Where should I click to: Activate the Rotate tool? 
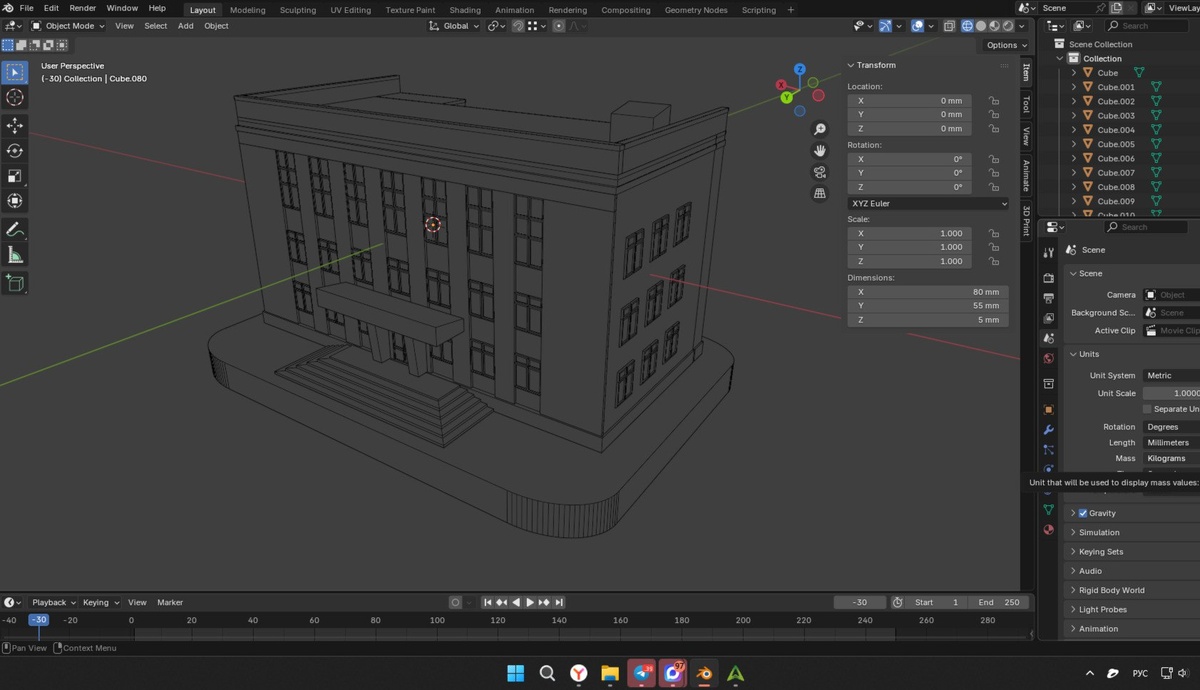15,151
